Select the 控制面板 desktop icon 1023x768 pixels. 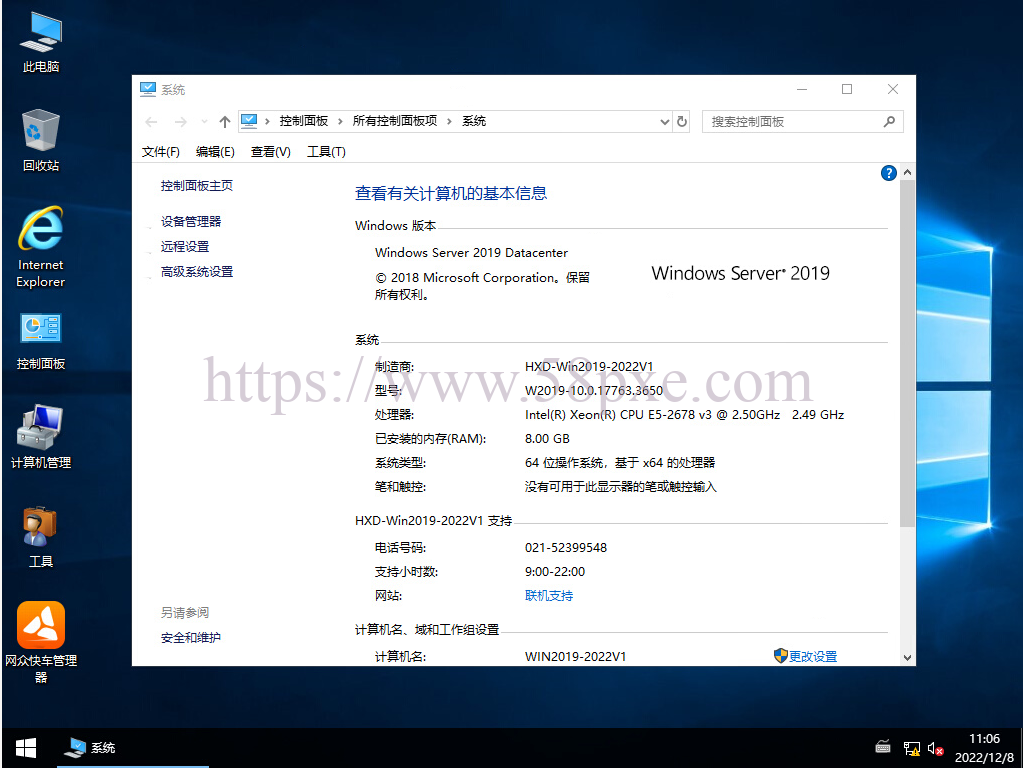coord(40,341)
